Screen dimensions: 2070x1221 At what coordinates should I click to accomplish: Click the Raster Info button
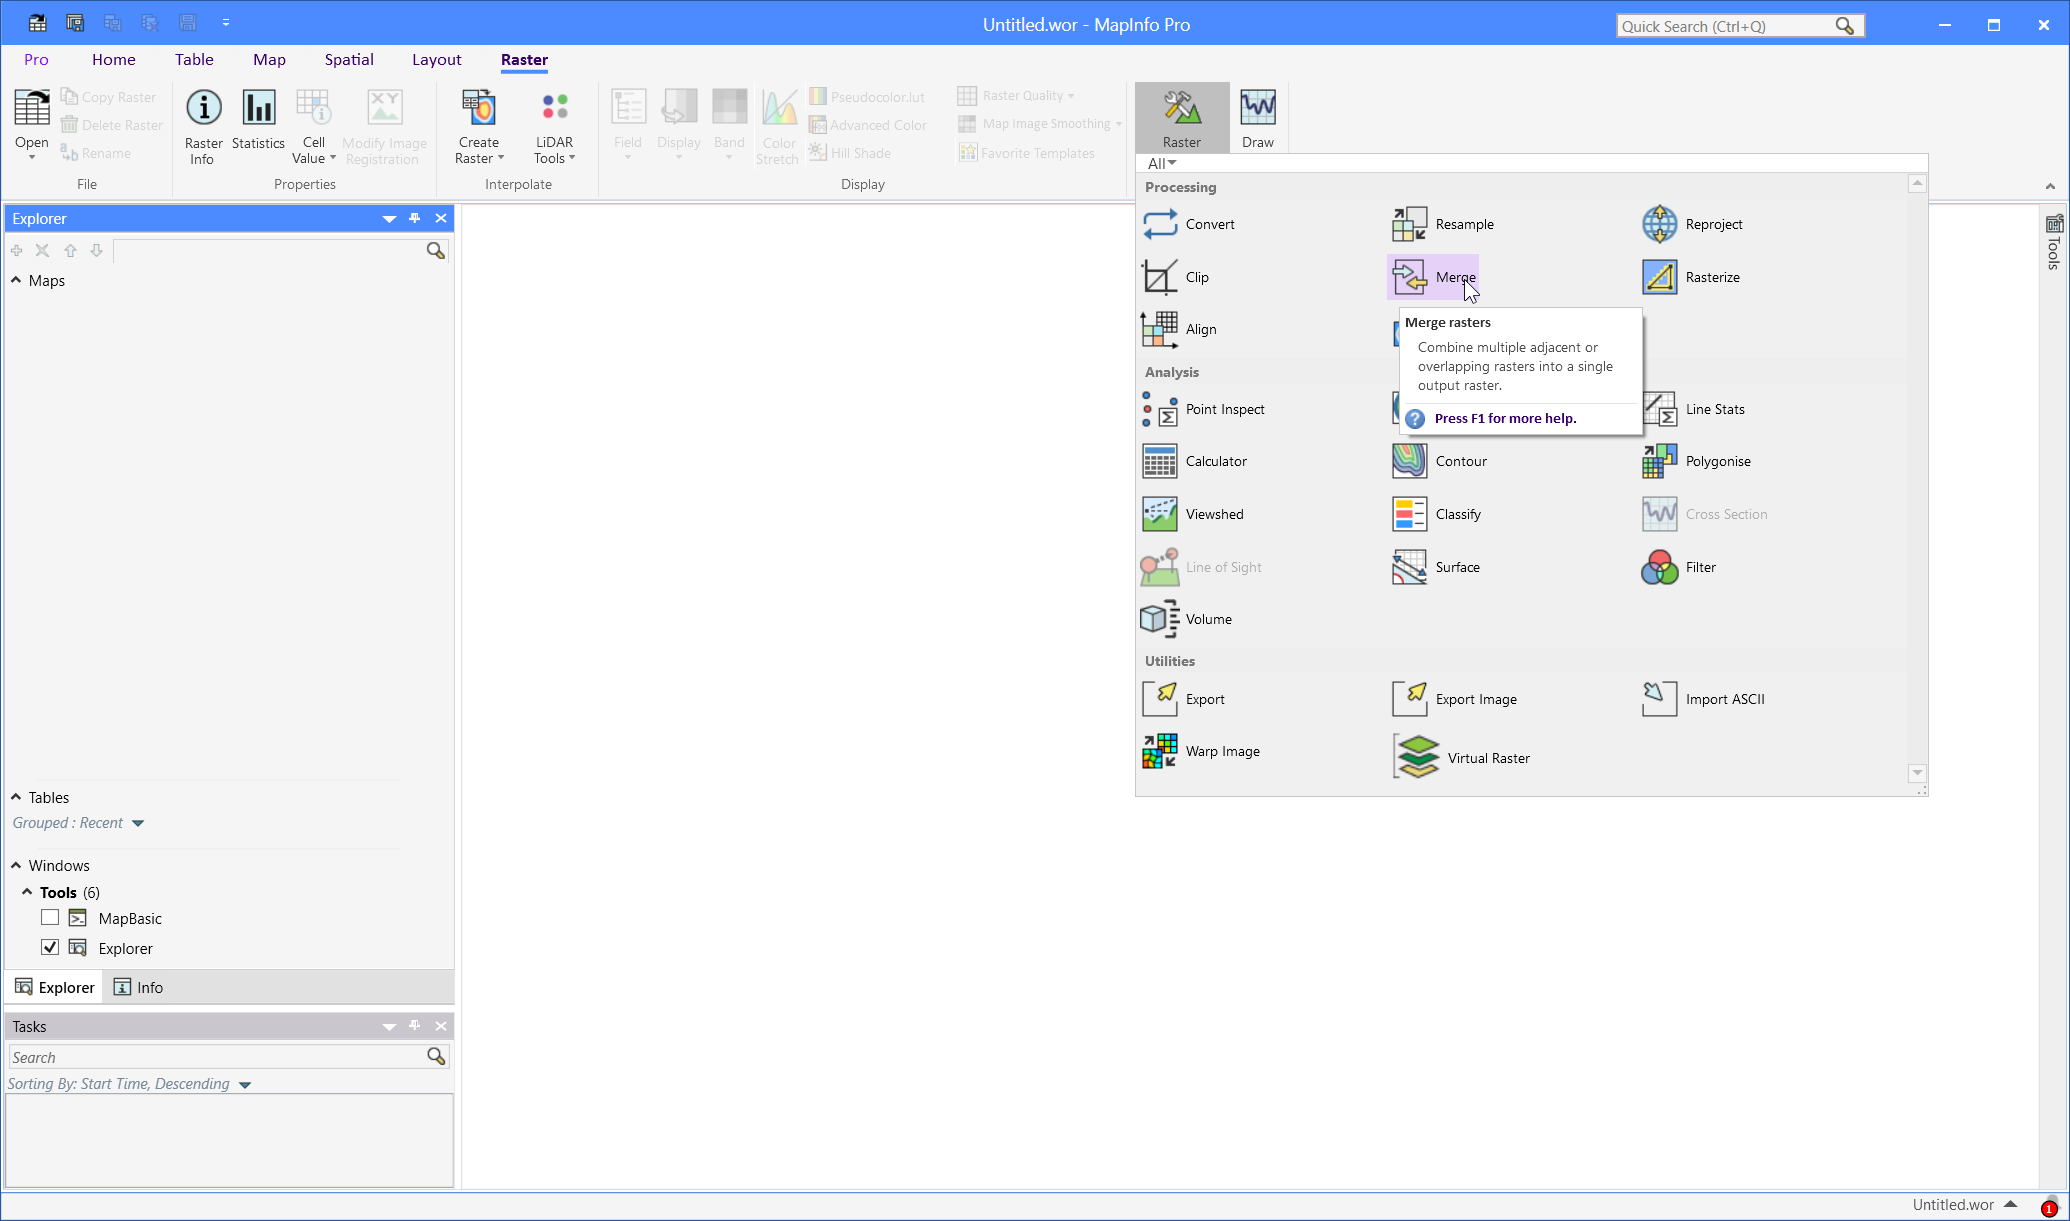click(204, 127)
